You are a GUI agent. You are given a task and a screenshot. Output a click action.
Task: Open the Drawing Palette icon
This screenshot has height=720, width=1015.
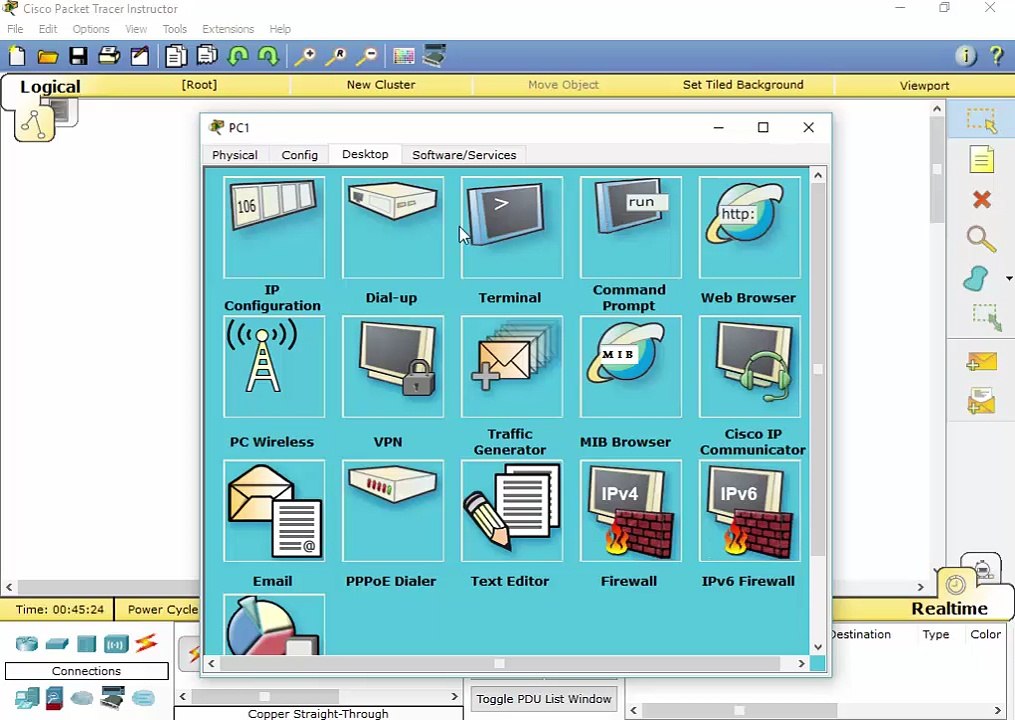tap(404, 56)
